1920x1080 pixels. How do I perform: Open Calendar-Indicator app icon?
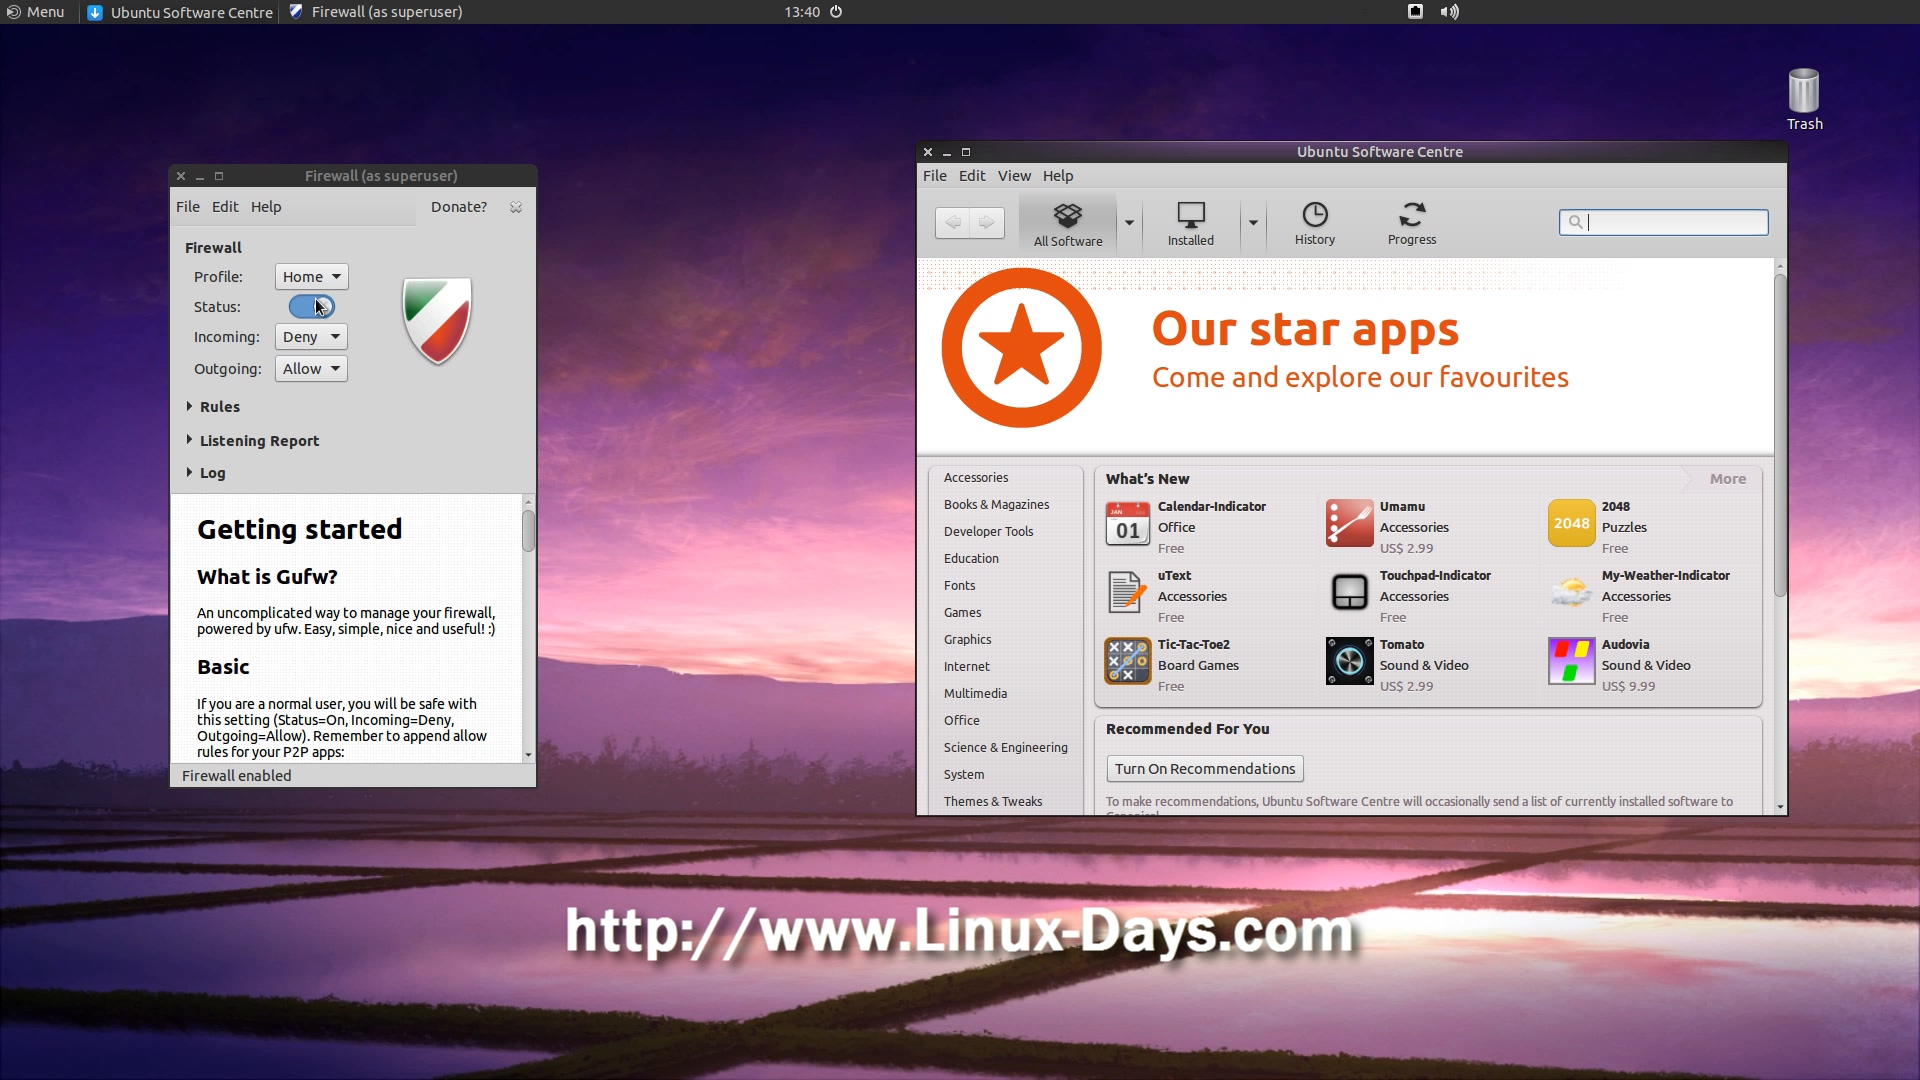tap(1127, 524)
